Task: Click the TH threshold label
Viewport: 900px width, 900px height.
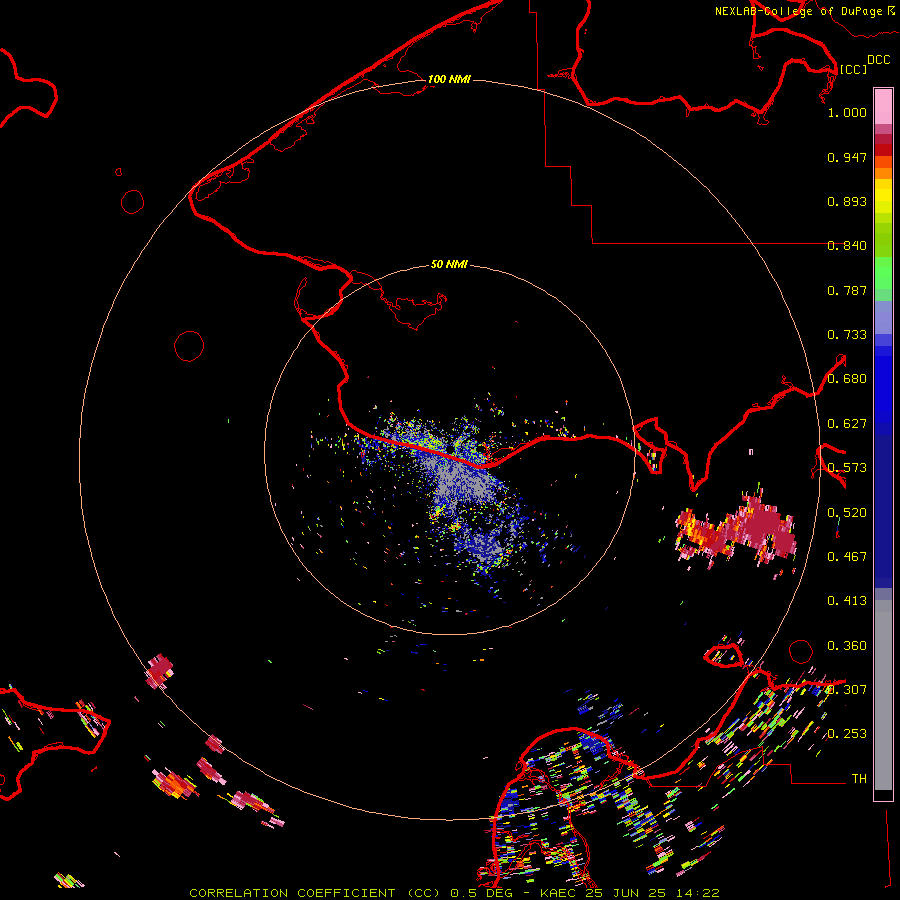Action: [859, 779]
